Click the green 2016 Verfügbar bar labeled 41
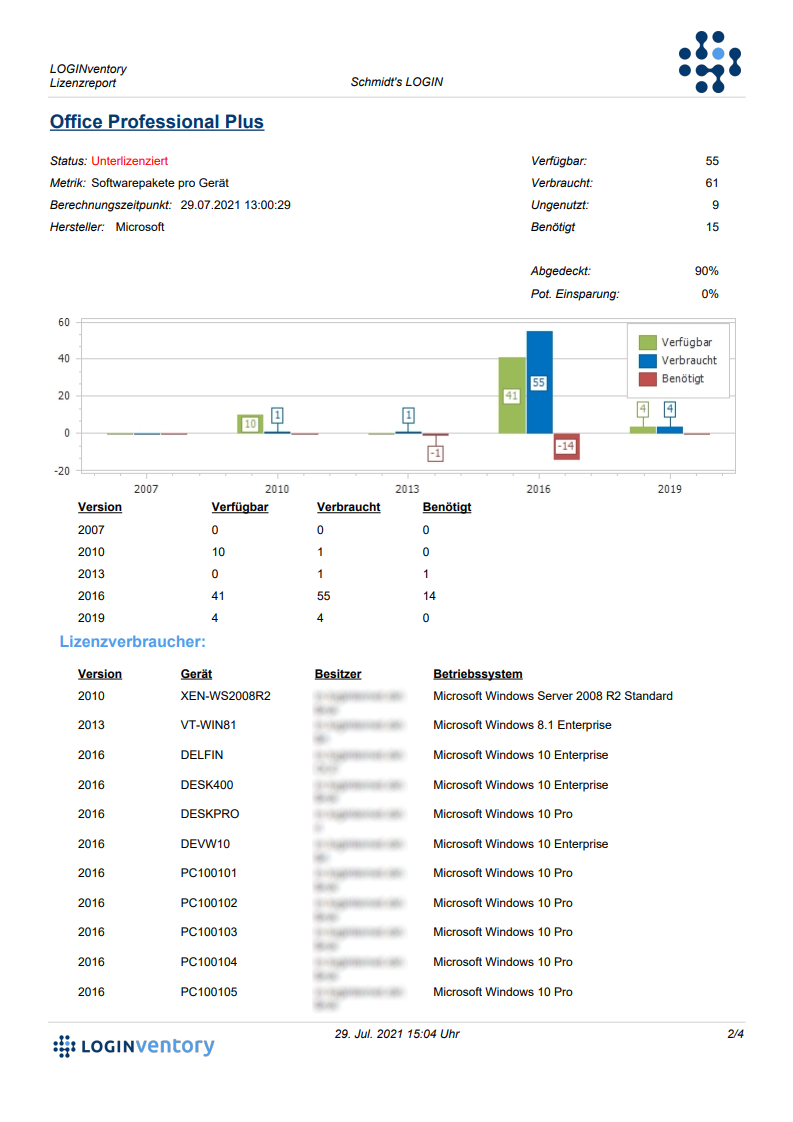This screenshot has width=793, height=1122. point(512,395)
